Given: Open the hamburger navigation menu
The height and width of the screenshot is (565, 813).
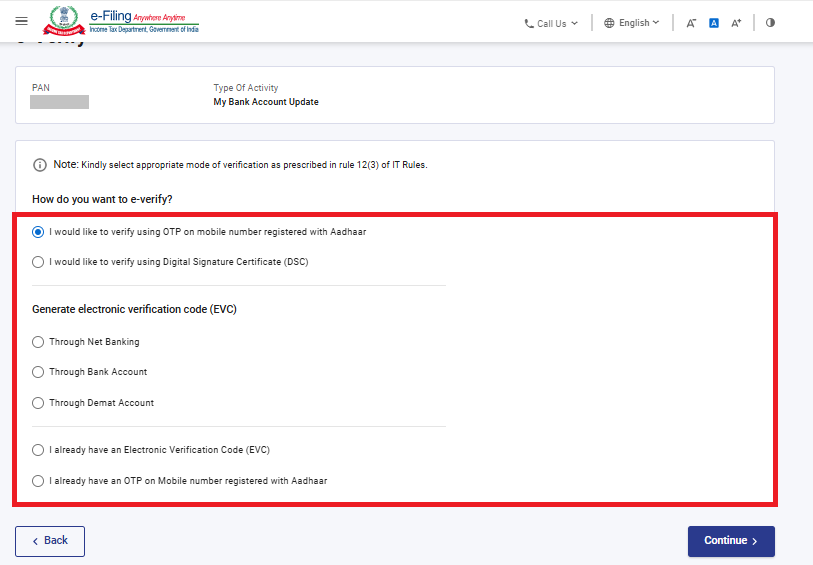Looking at the screenshot, I should click(22, 22).
